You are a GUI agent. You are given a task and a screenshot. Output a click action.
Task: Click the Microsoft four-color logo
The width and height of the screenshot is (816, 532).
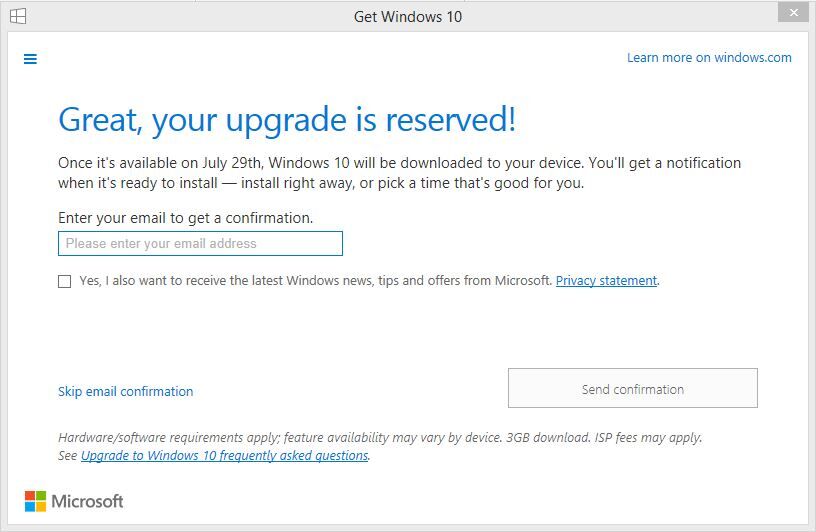pyautogui.click(x=35, y=501)
